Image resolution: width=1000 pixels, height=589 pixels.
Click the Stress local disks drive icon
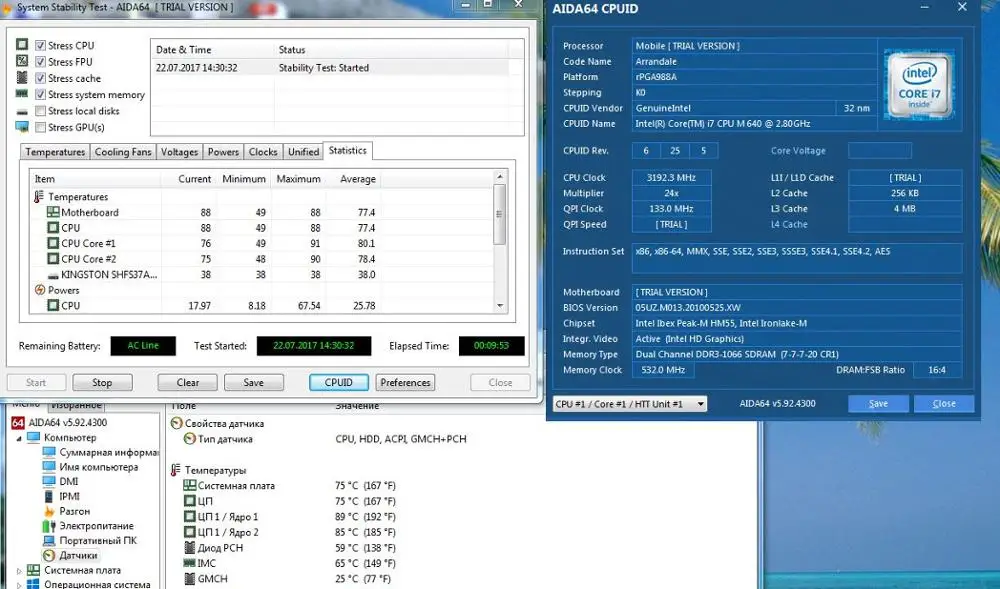tap(22, 112)
